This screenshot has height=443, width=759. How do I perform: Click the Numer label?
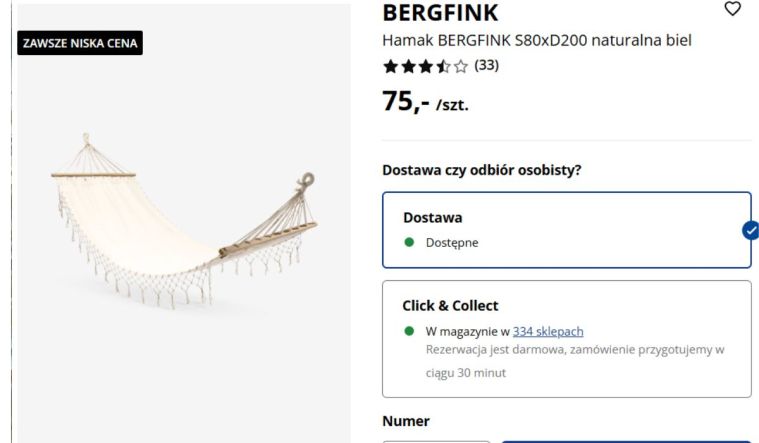tap(406, 421)
